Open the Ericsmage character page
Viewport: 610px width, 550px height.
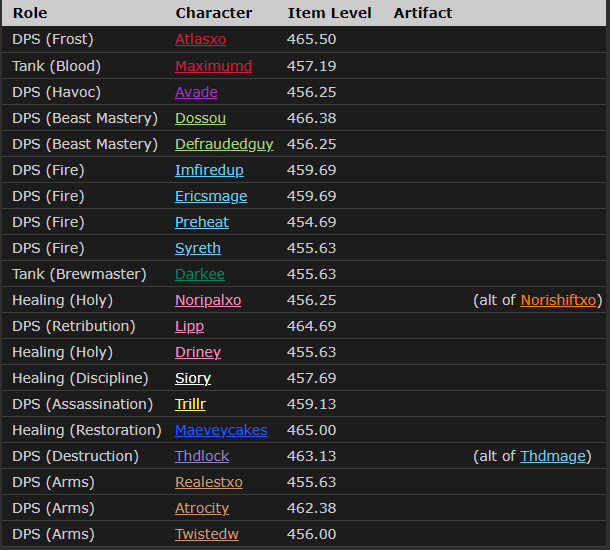point(211,196)
